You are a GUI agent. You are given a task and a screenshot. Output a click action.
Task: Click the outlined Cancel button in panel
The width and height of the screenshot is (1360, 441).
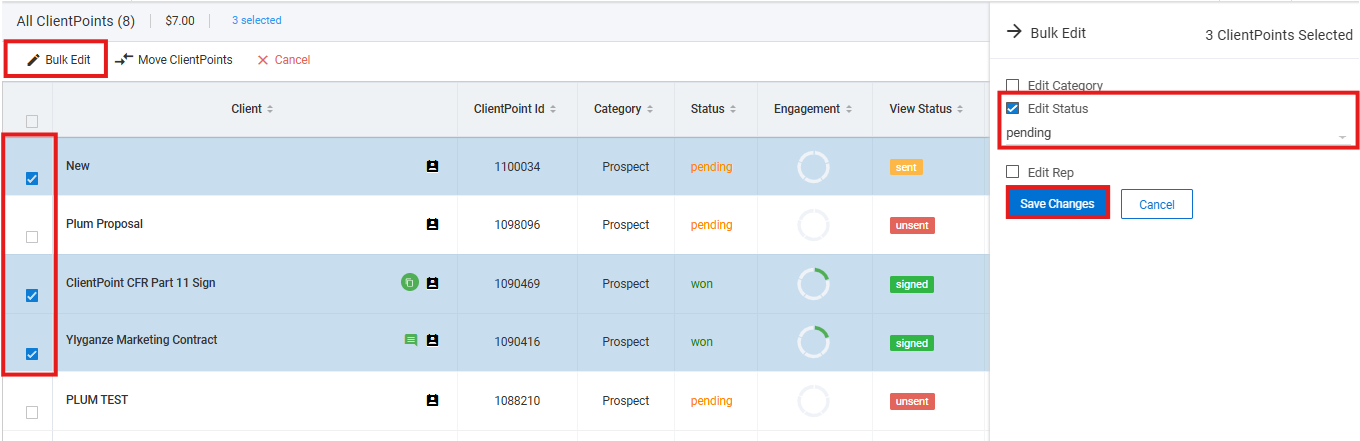coord(1157,204)
